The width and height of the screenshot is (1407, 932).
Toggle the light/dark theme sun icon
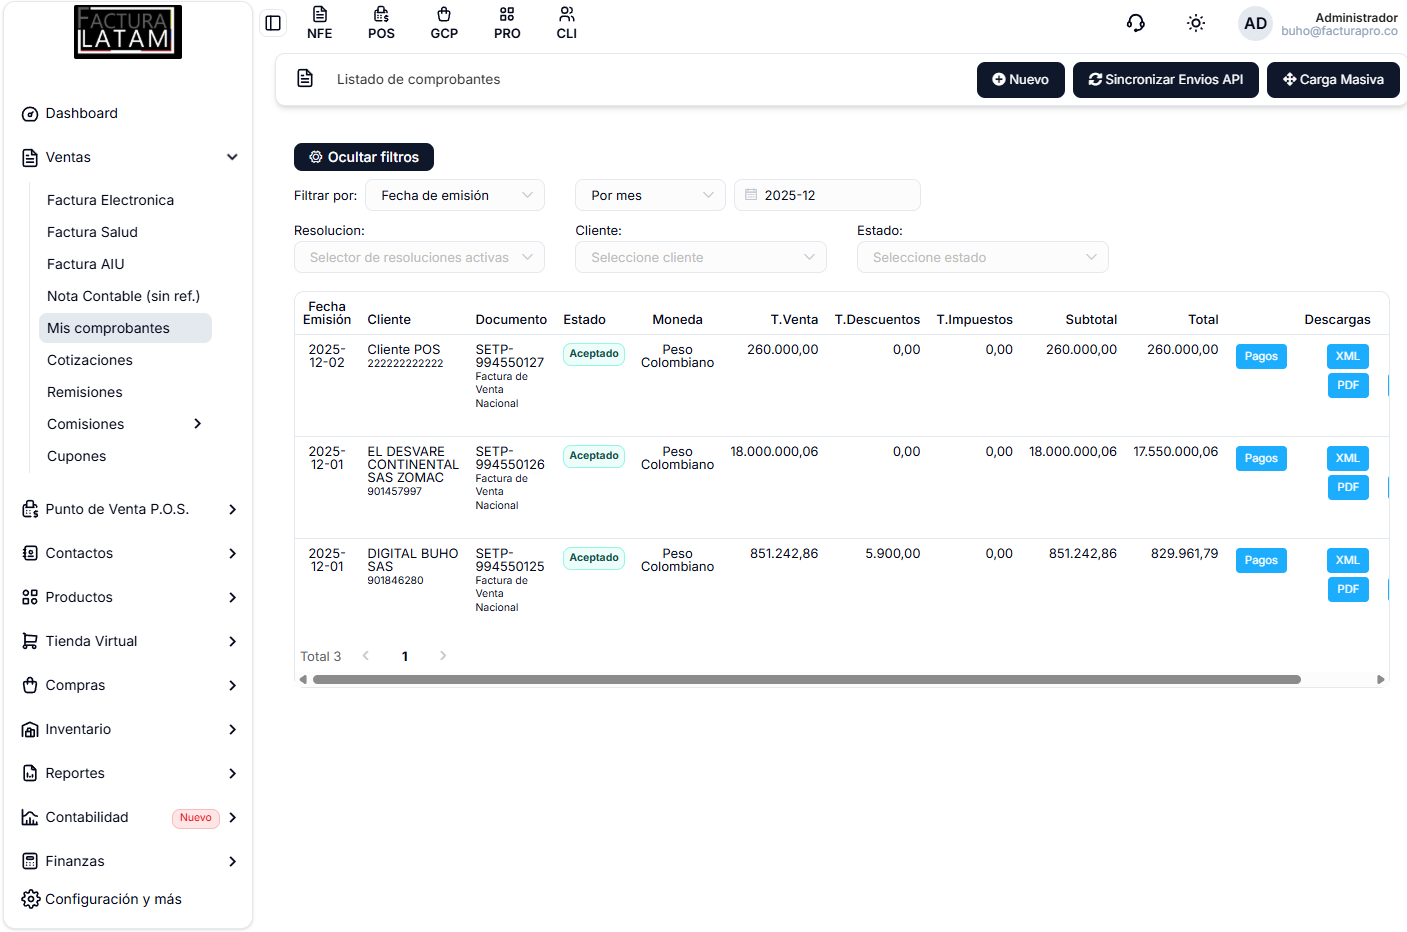tap(1195, 23)
